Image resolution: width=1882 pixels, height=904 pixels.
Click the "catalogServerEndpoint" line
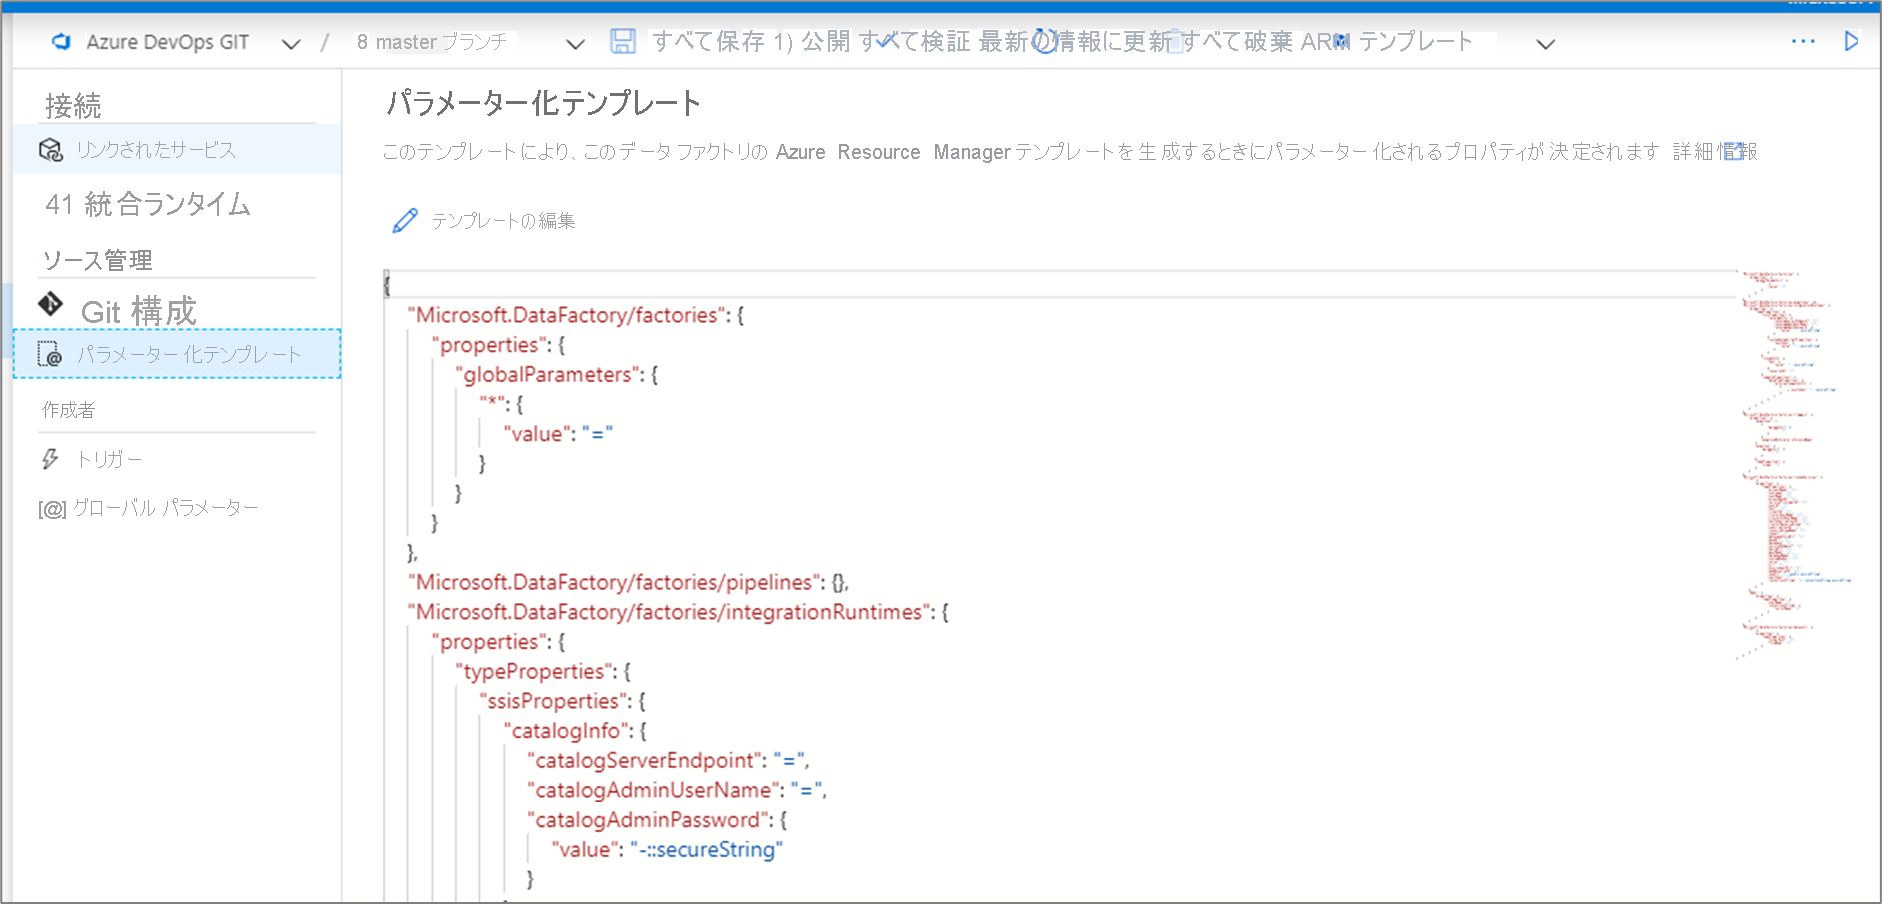[668, 760]
